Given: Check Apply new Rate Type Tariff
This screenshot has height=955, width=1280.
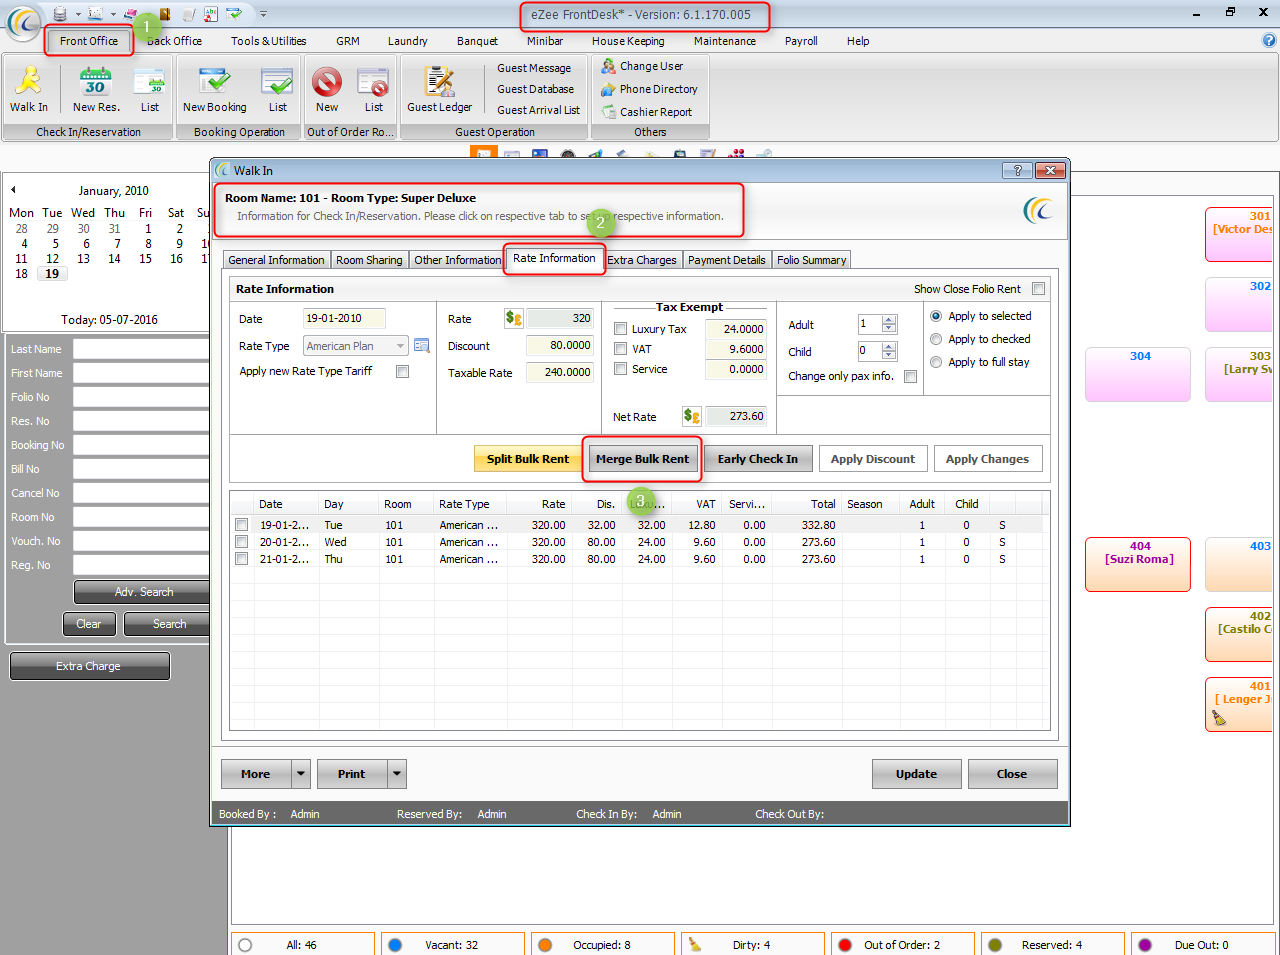Looking at the screenshot, I should click(x=402, y=371).
